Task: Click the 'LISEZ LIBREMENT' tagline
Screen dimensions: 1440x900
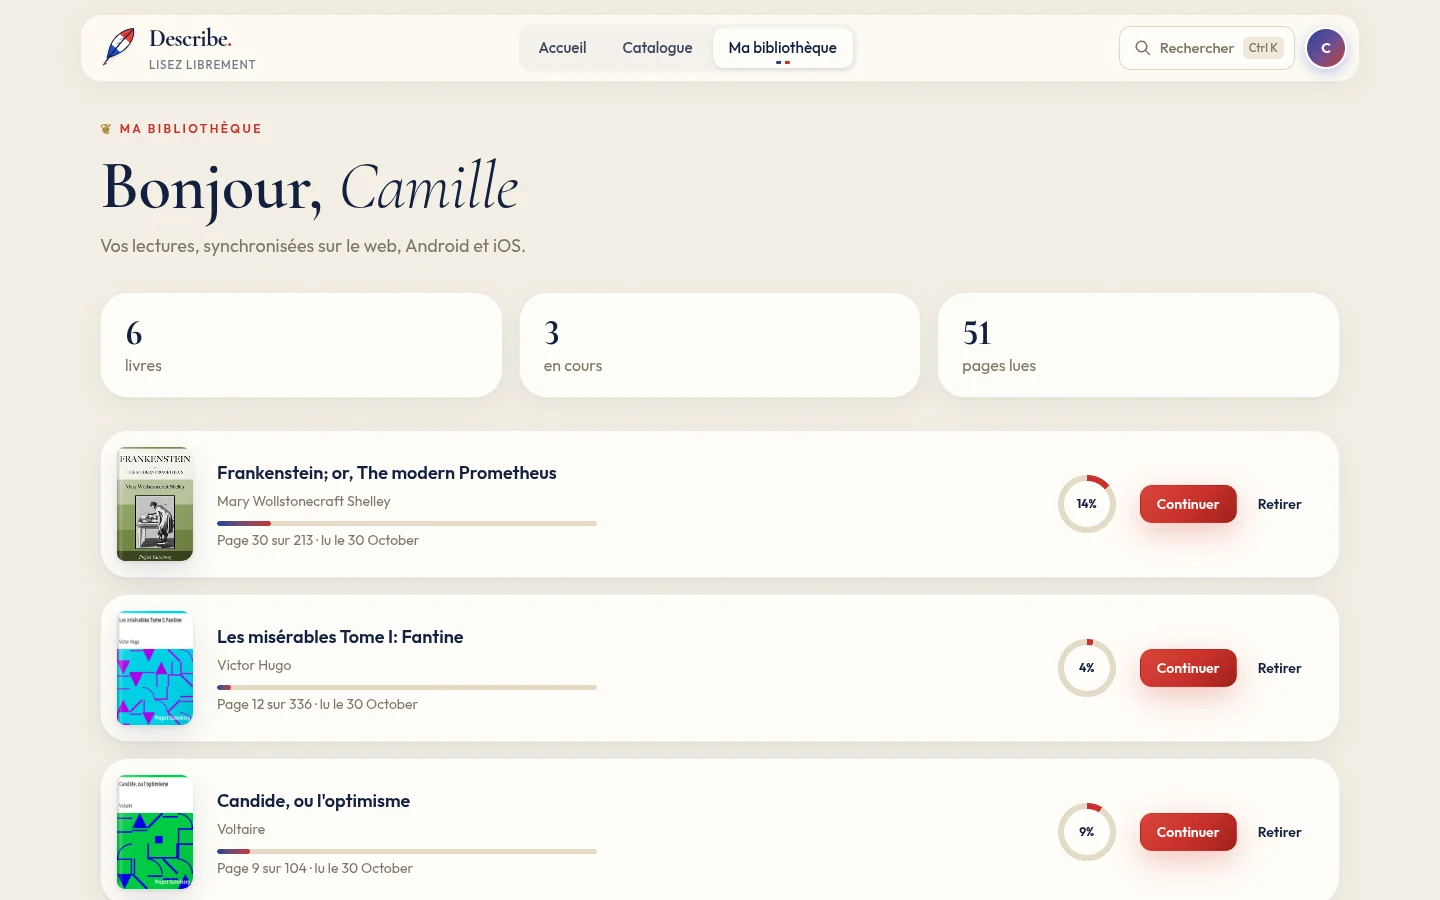Action: pos(202,65)
